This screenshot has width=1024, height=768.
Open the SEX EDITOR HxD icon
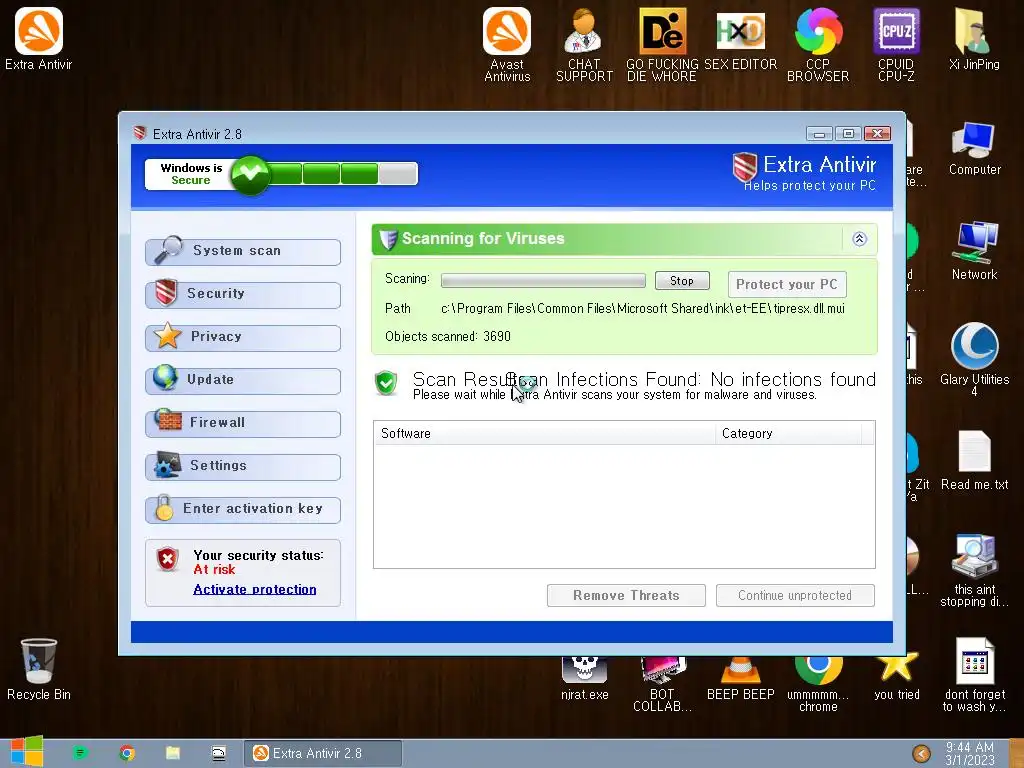tap(740, 39)
